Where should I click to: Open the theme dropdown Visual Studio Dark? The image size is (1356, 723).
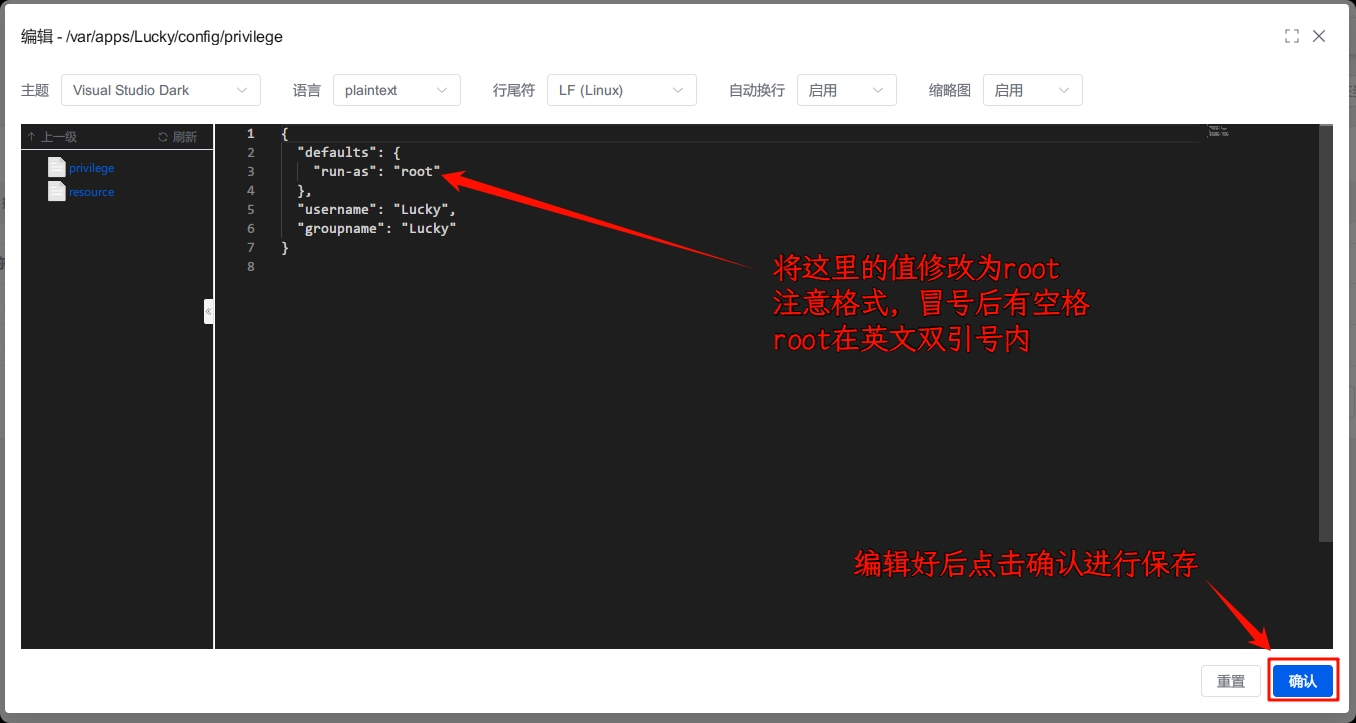coord(160,90)
